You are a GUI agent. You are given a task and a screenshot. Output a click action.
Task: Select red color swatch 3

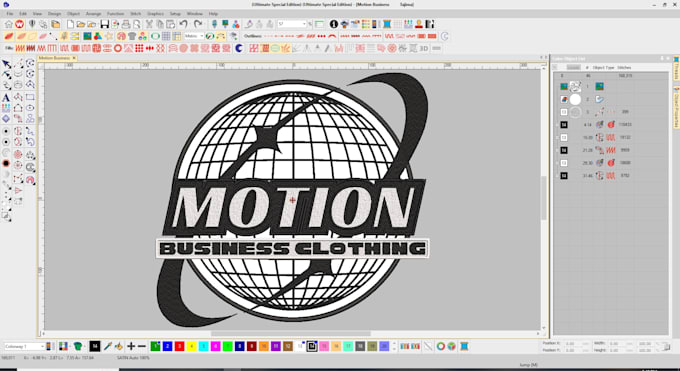click(x=179, y=346)
